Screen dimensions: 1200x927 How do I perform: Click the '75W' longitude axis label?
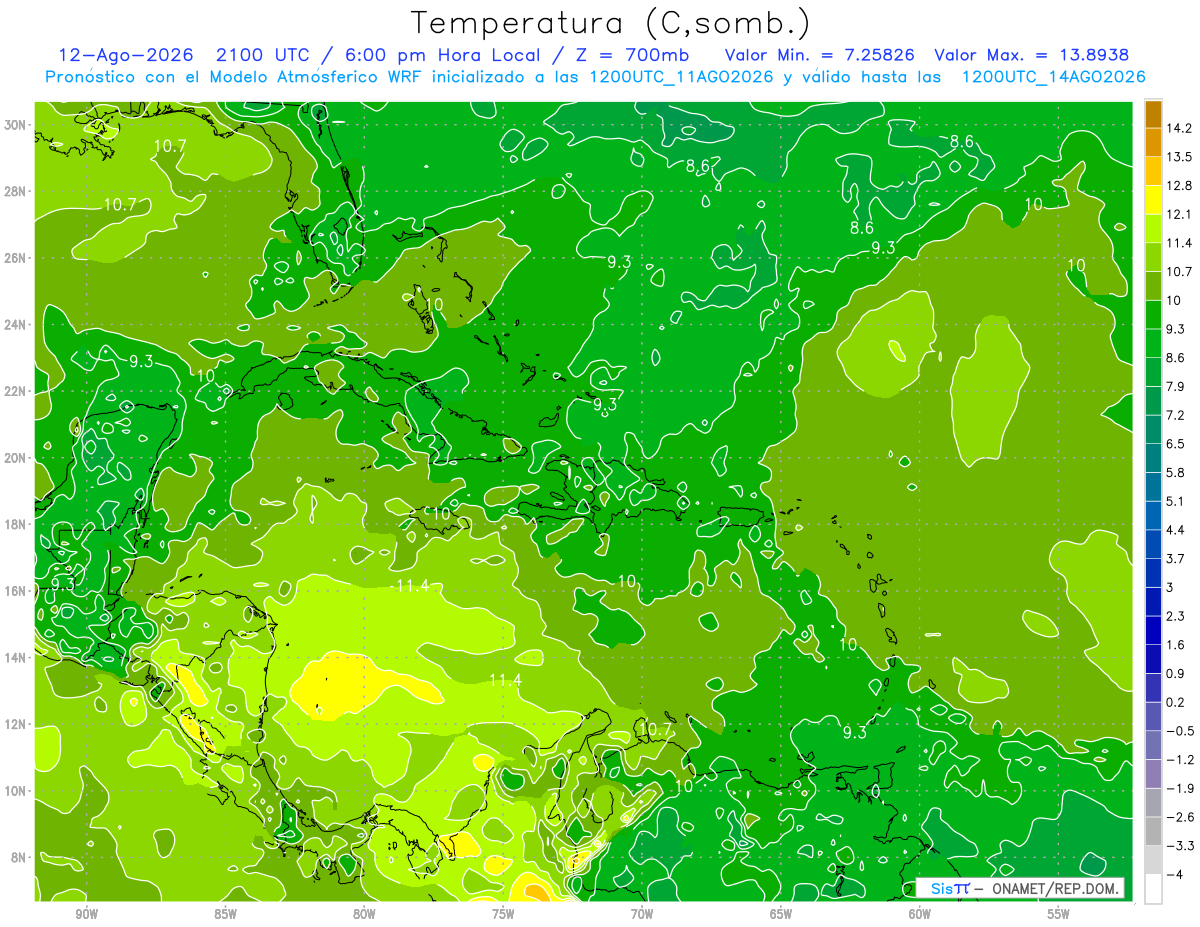503,914
